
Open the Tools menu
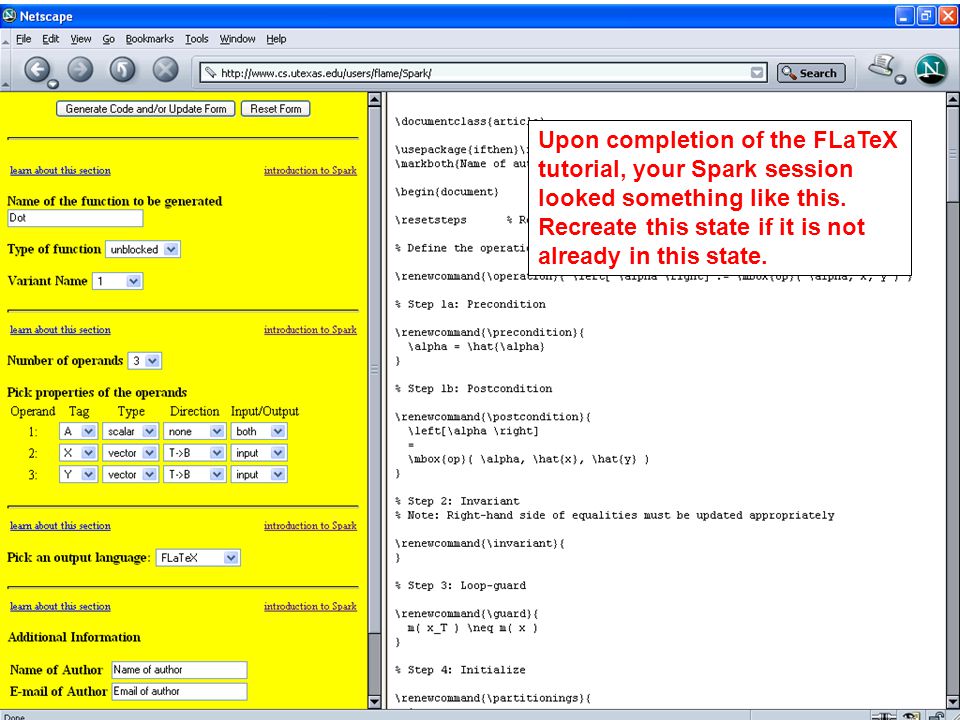(197, 39)
